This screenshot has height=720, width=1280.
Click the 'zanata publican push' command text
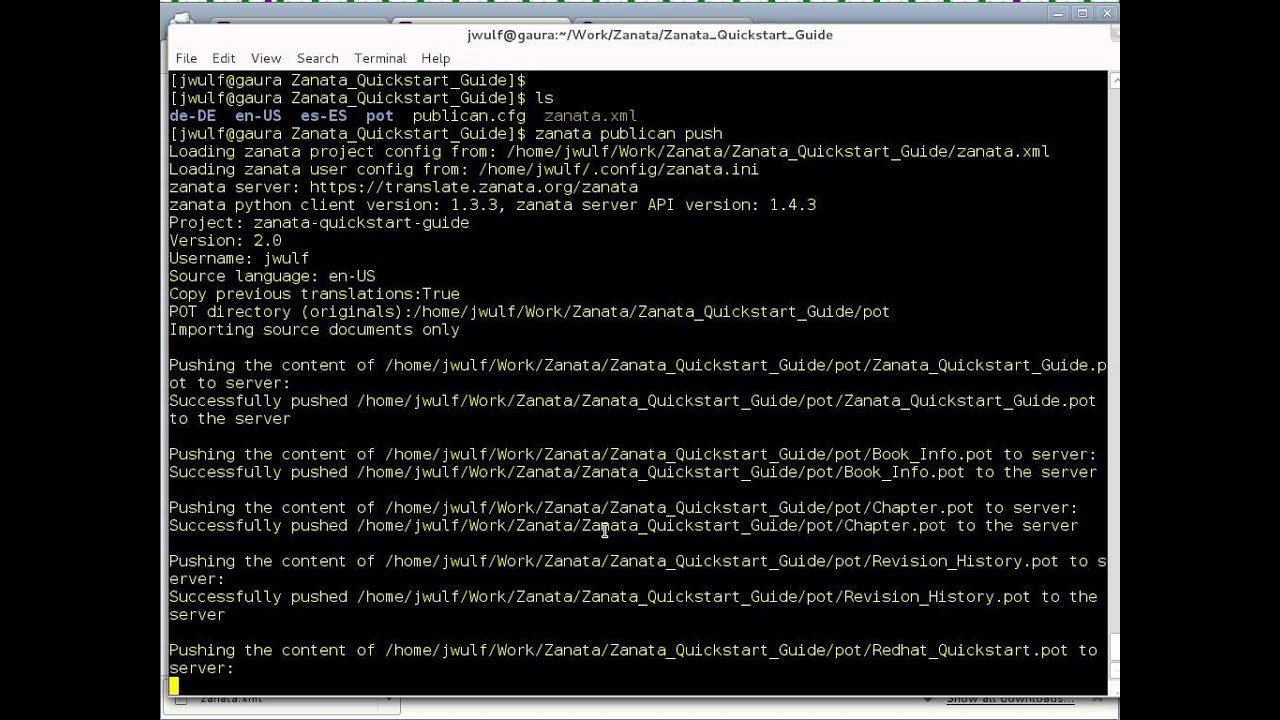[x=629, y=134]
